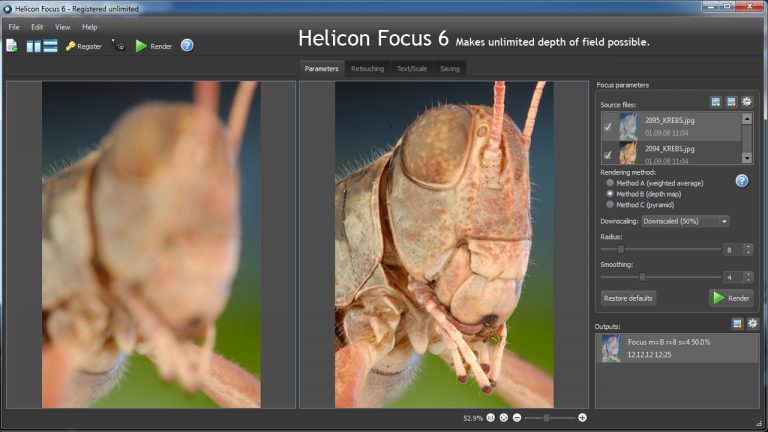
Task: Switch to side-by-side vertical split layout
Action: 33,46
